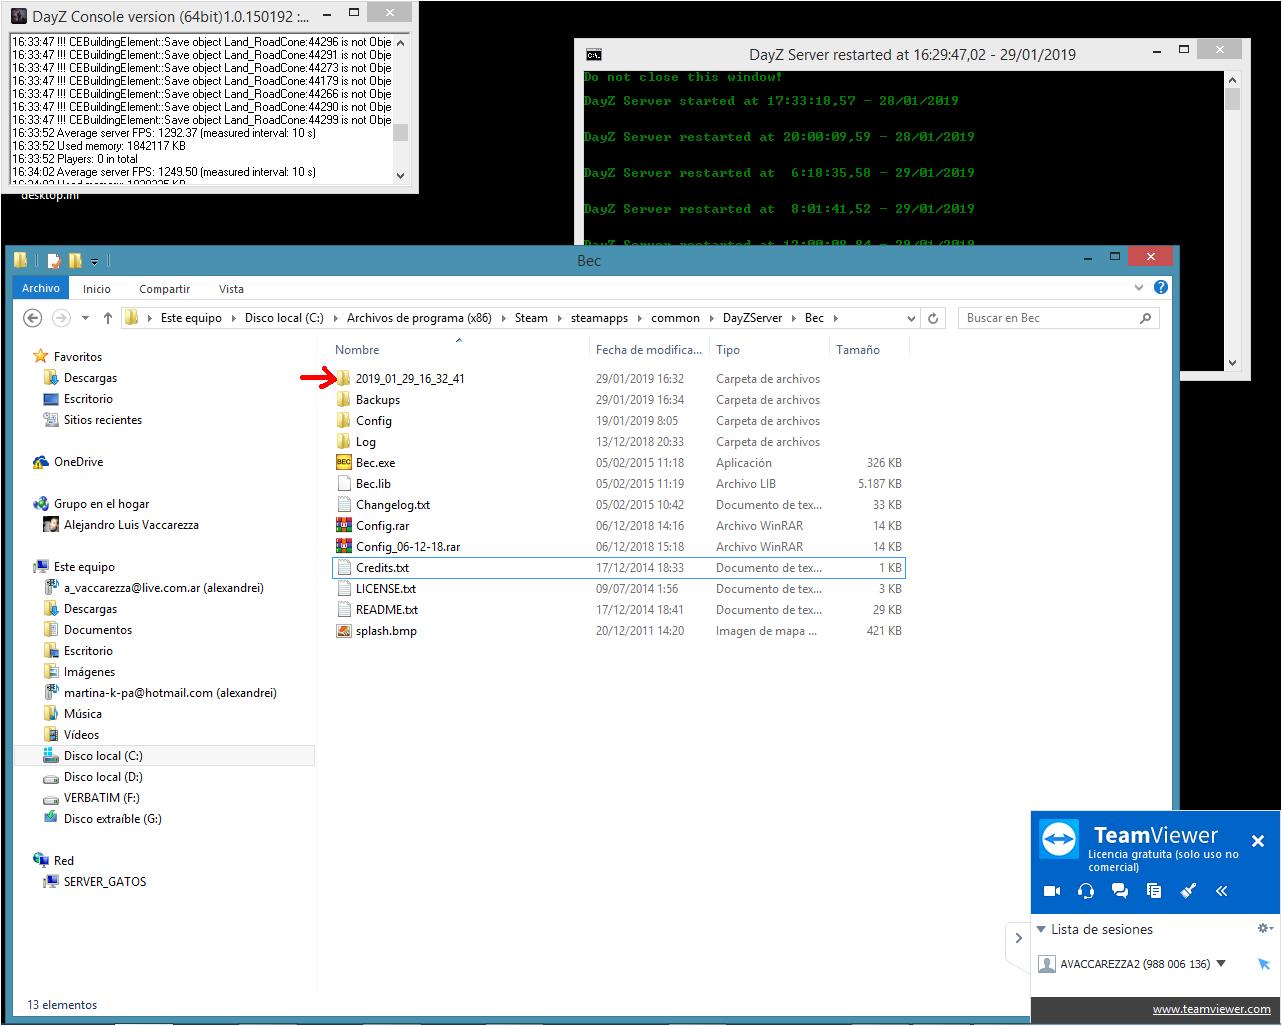Expand TeamViewer side panel arrow tab

(1018, 938)
